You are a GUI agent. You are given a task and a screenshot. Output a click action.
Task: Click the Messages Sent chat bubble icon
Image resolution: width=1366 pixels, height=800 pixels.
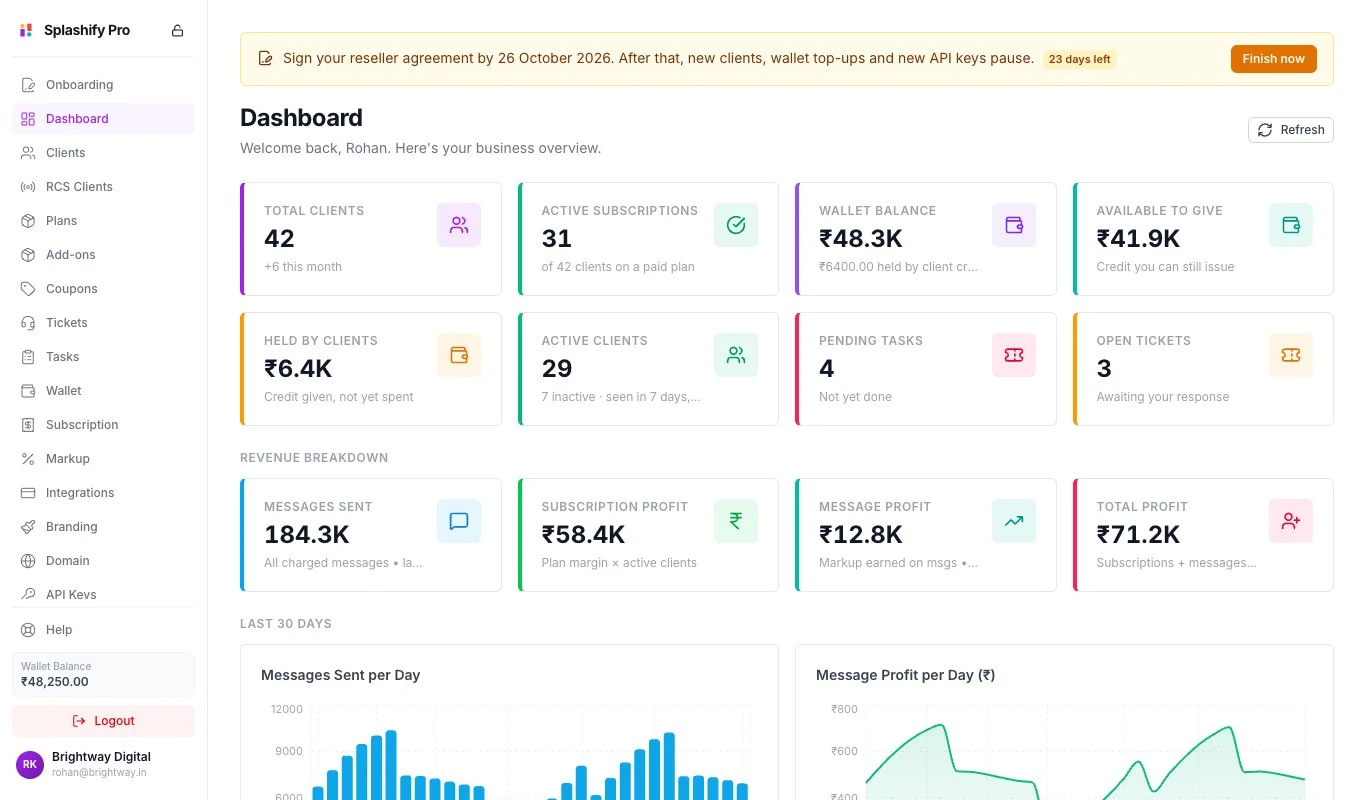pyautogui.click(x=459, y=521)
